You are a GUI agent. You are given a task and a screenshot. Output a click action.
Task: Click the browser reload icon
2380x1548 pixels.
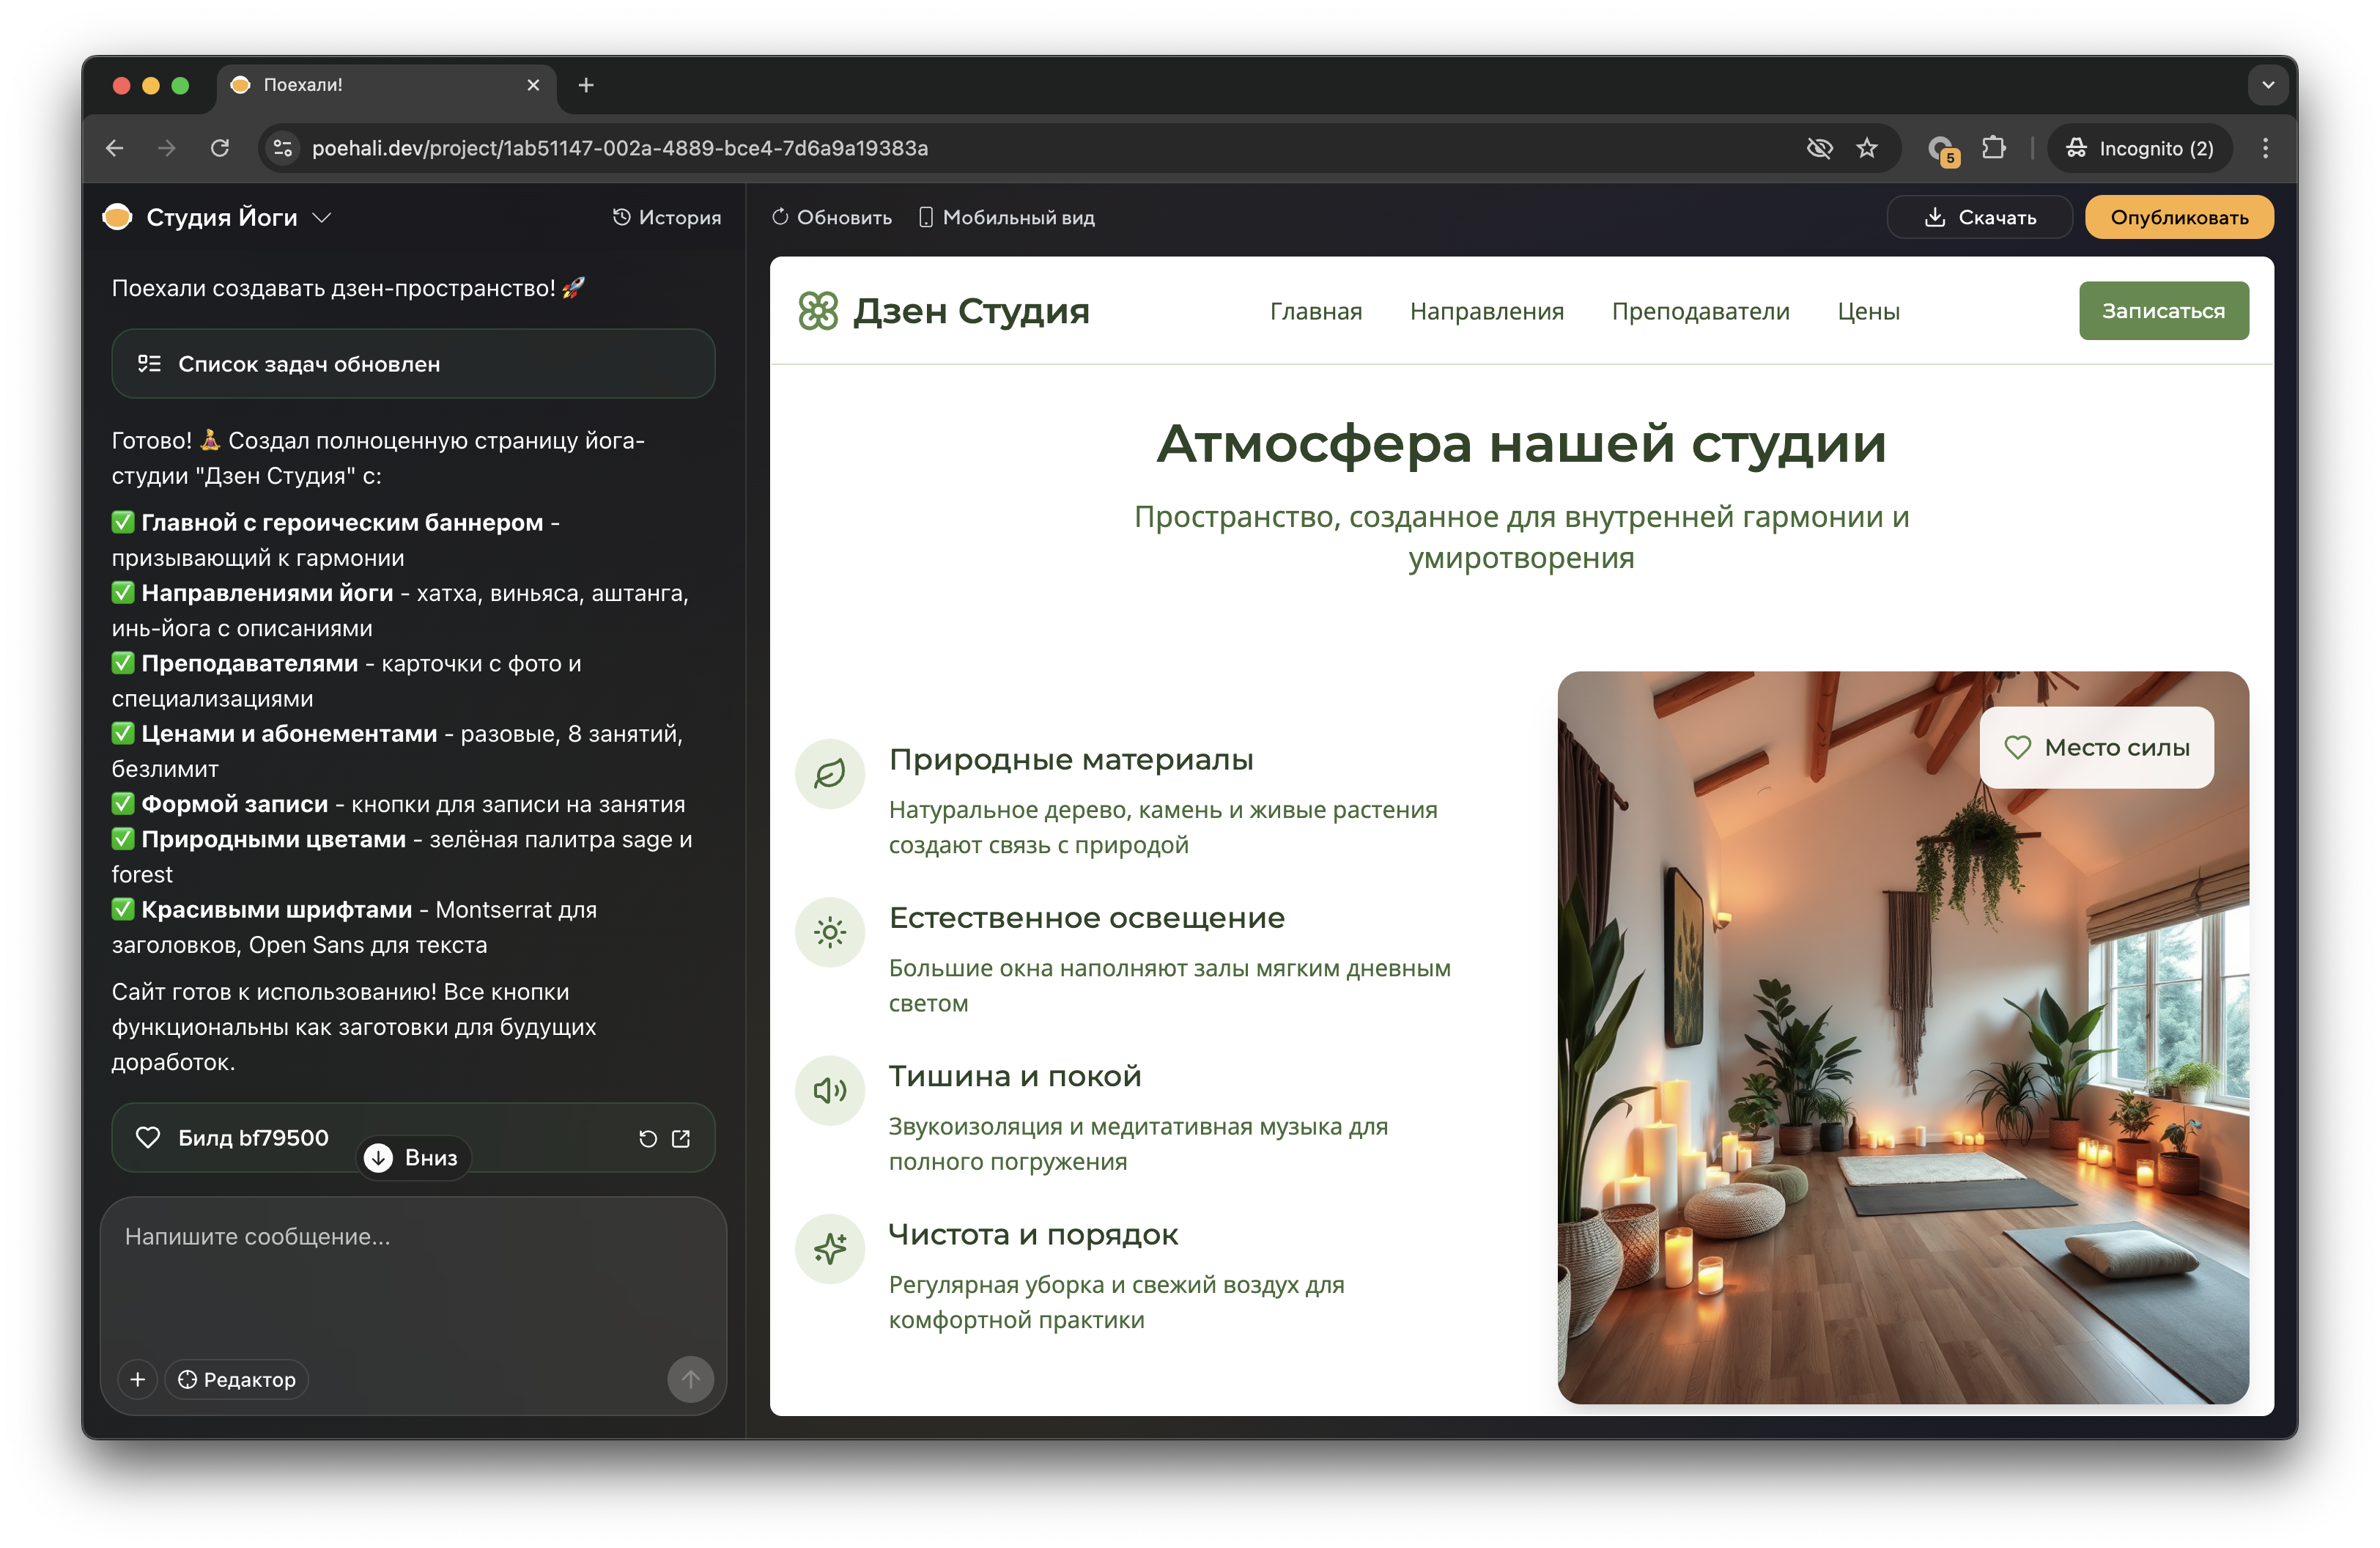coord(220,148)
